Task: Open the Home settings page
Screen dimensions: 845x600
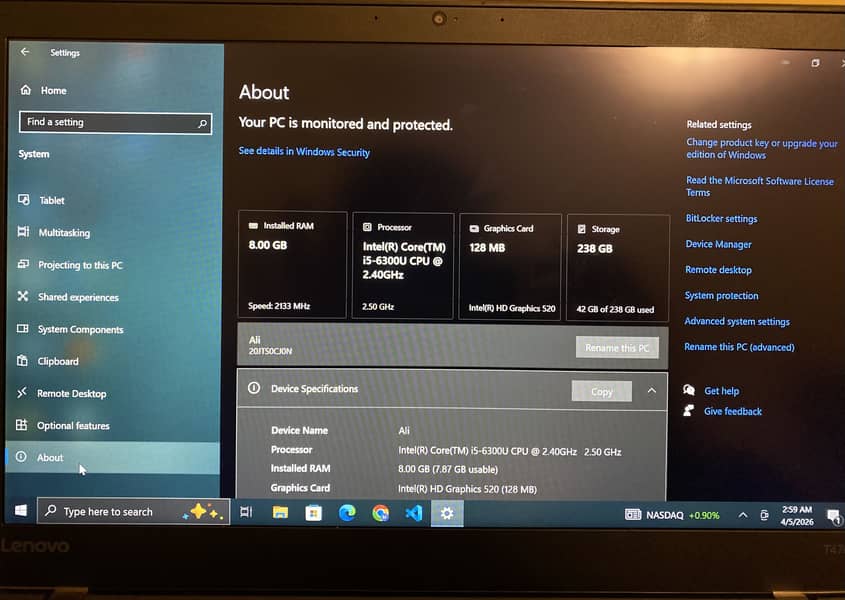Action: [53, 91]
